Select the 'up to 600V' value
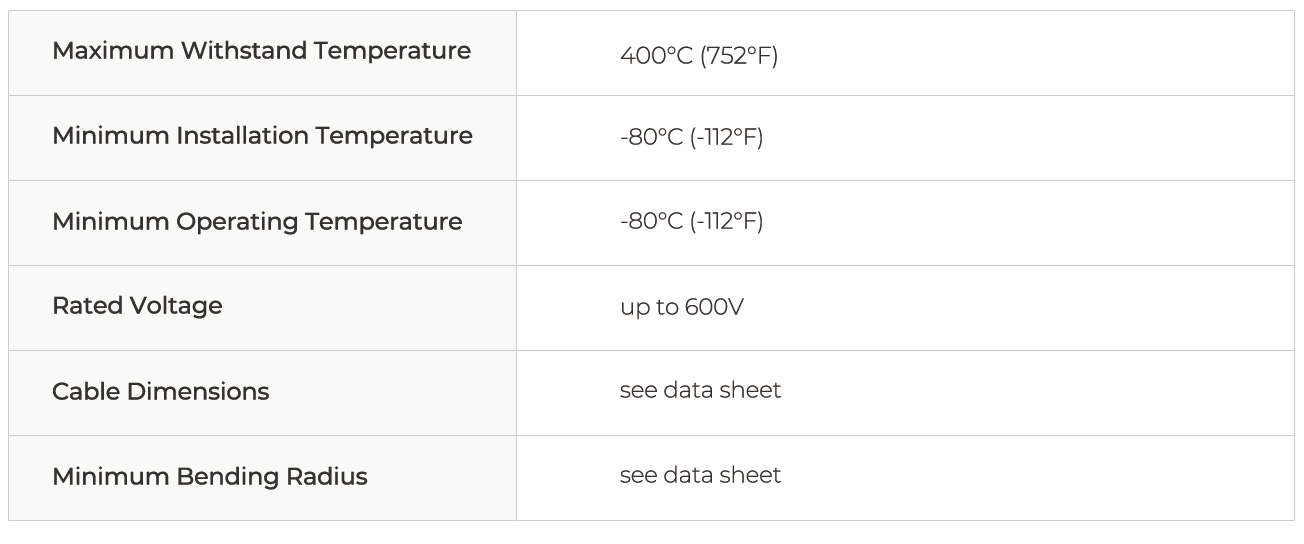 (x=681, y=307)
